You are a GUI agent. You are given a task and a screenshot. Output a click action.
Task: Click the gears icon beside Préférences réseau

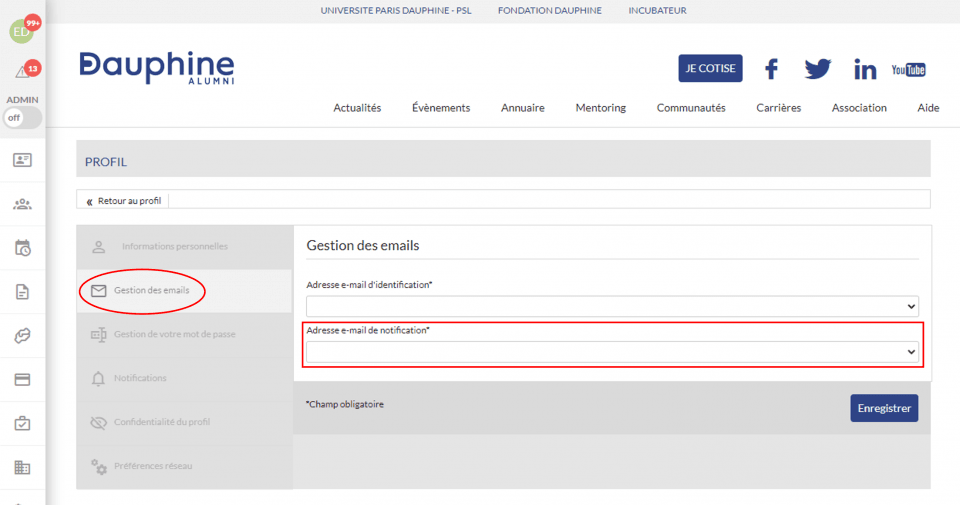[x=99, y=466]
